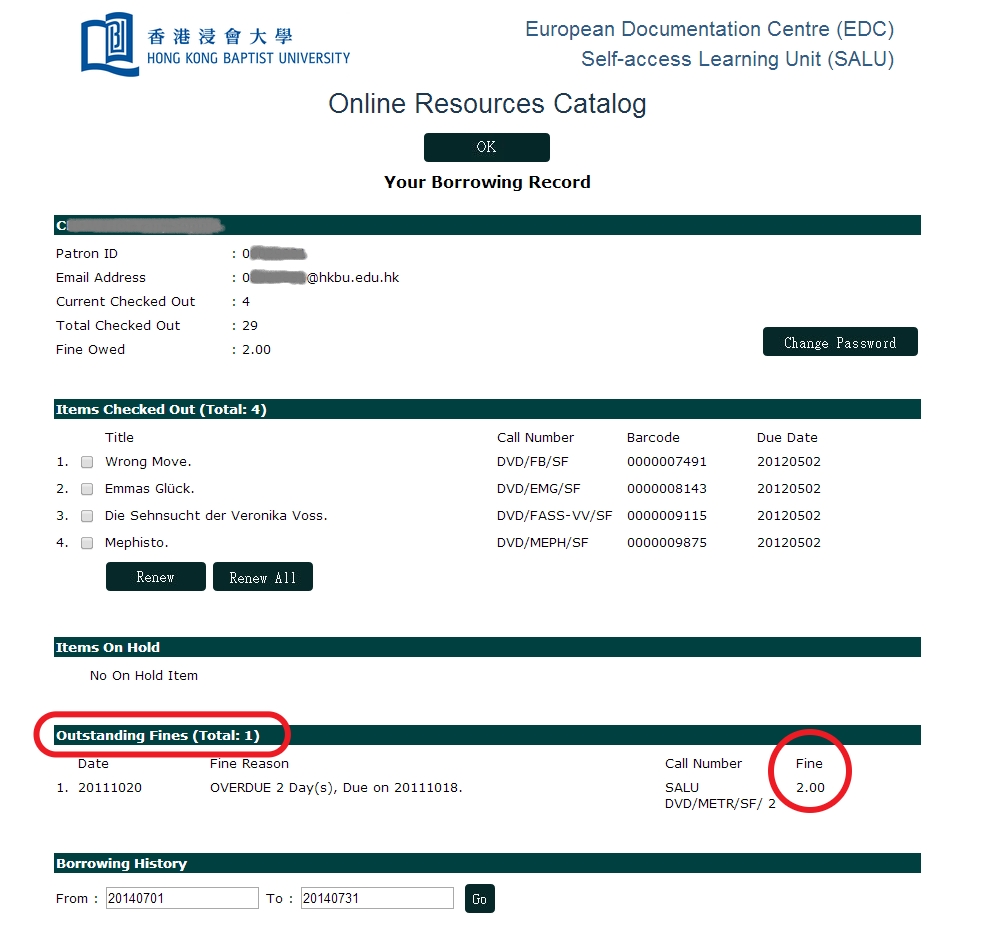Tick the checkbox for Wrong Move

(87, 462)
